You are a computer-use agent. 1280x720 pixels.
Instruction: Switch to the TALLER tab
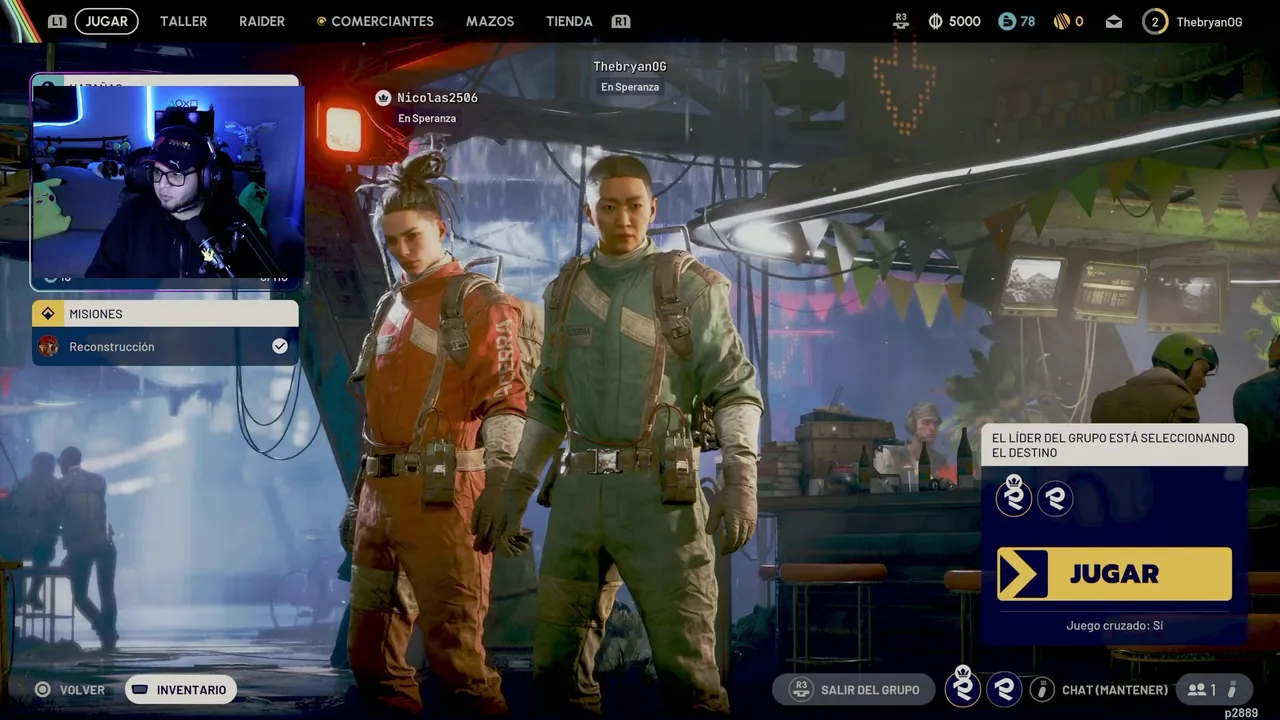(x=184, y=21)
